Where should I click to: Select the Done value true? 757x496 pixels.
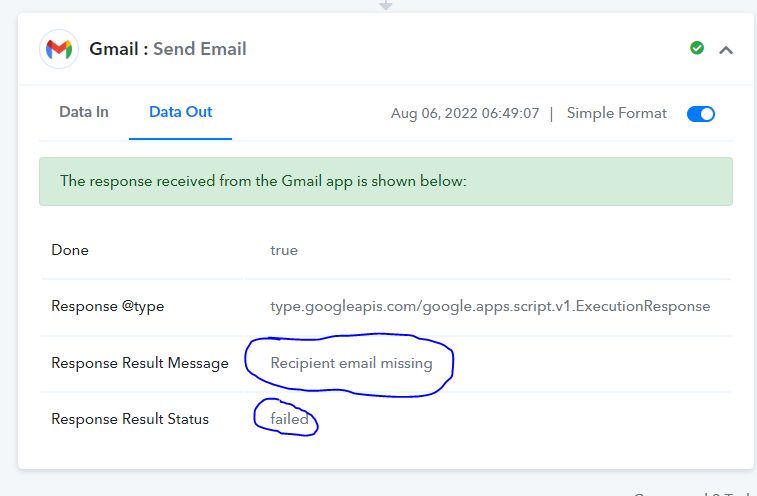[284, 250]
